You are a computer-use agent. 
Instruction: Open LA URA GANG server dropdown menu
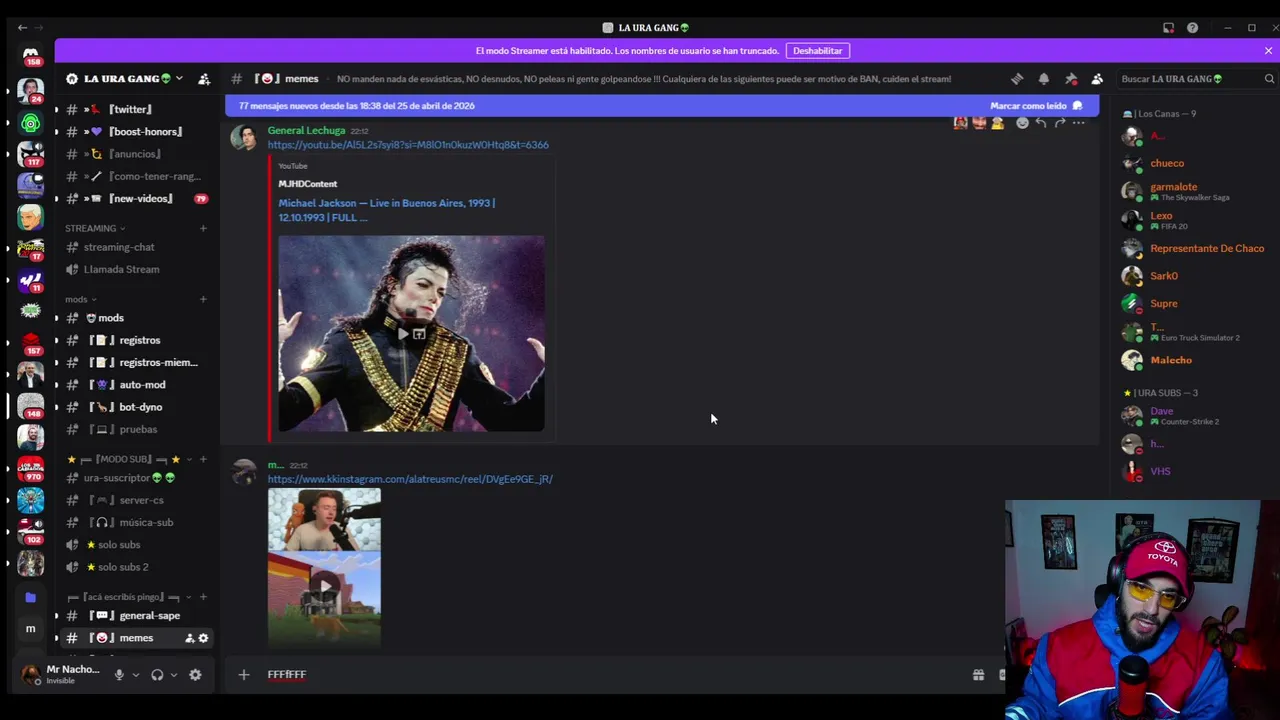coord(126,79)
